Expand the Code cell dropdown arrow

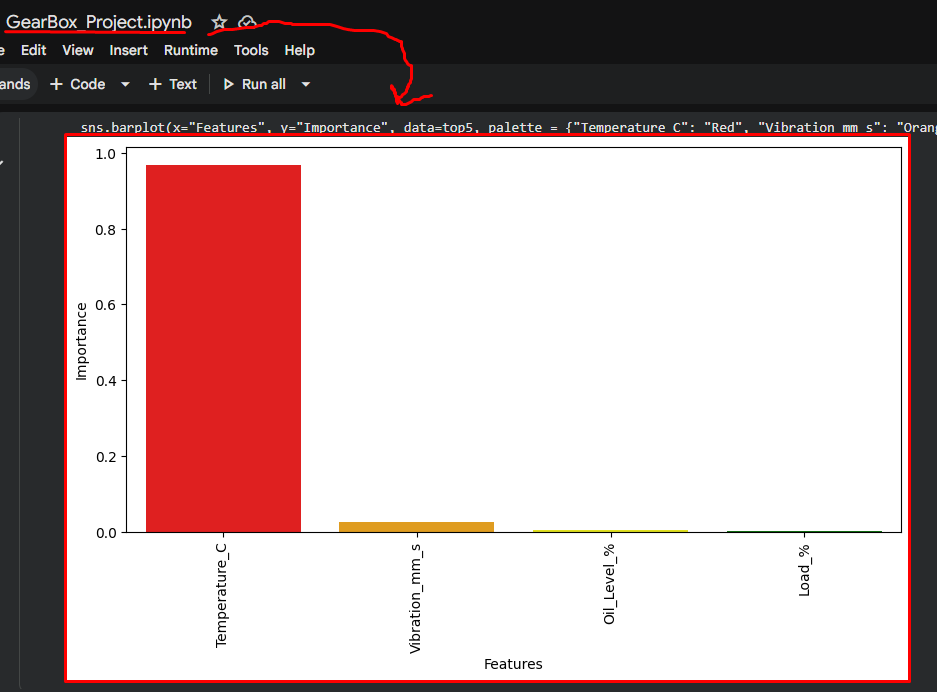125,85
